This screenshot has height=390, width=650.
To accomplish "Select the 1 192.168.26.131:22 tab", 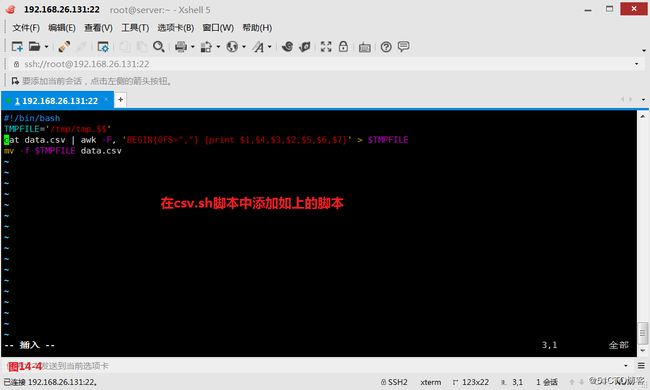I will [x=56, y=100].
